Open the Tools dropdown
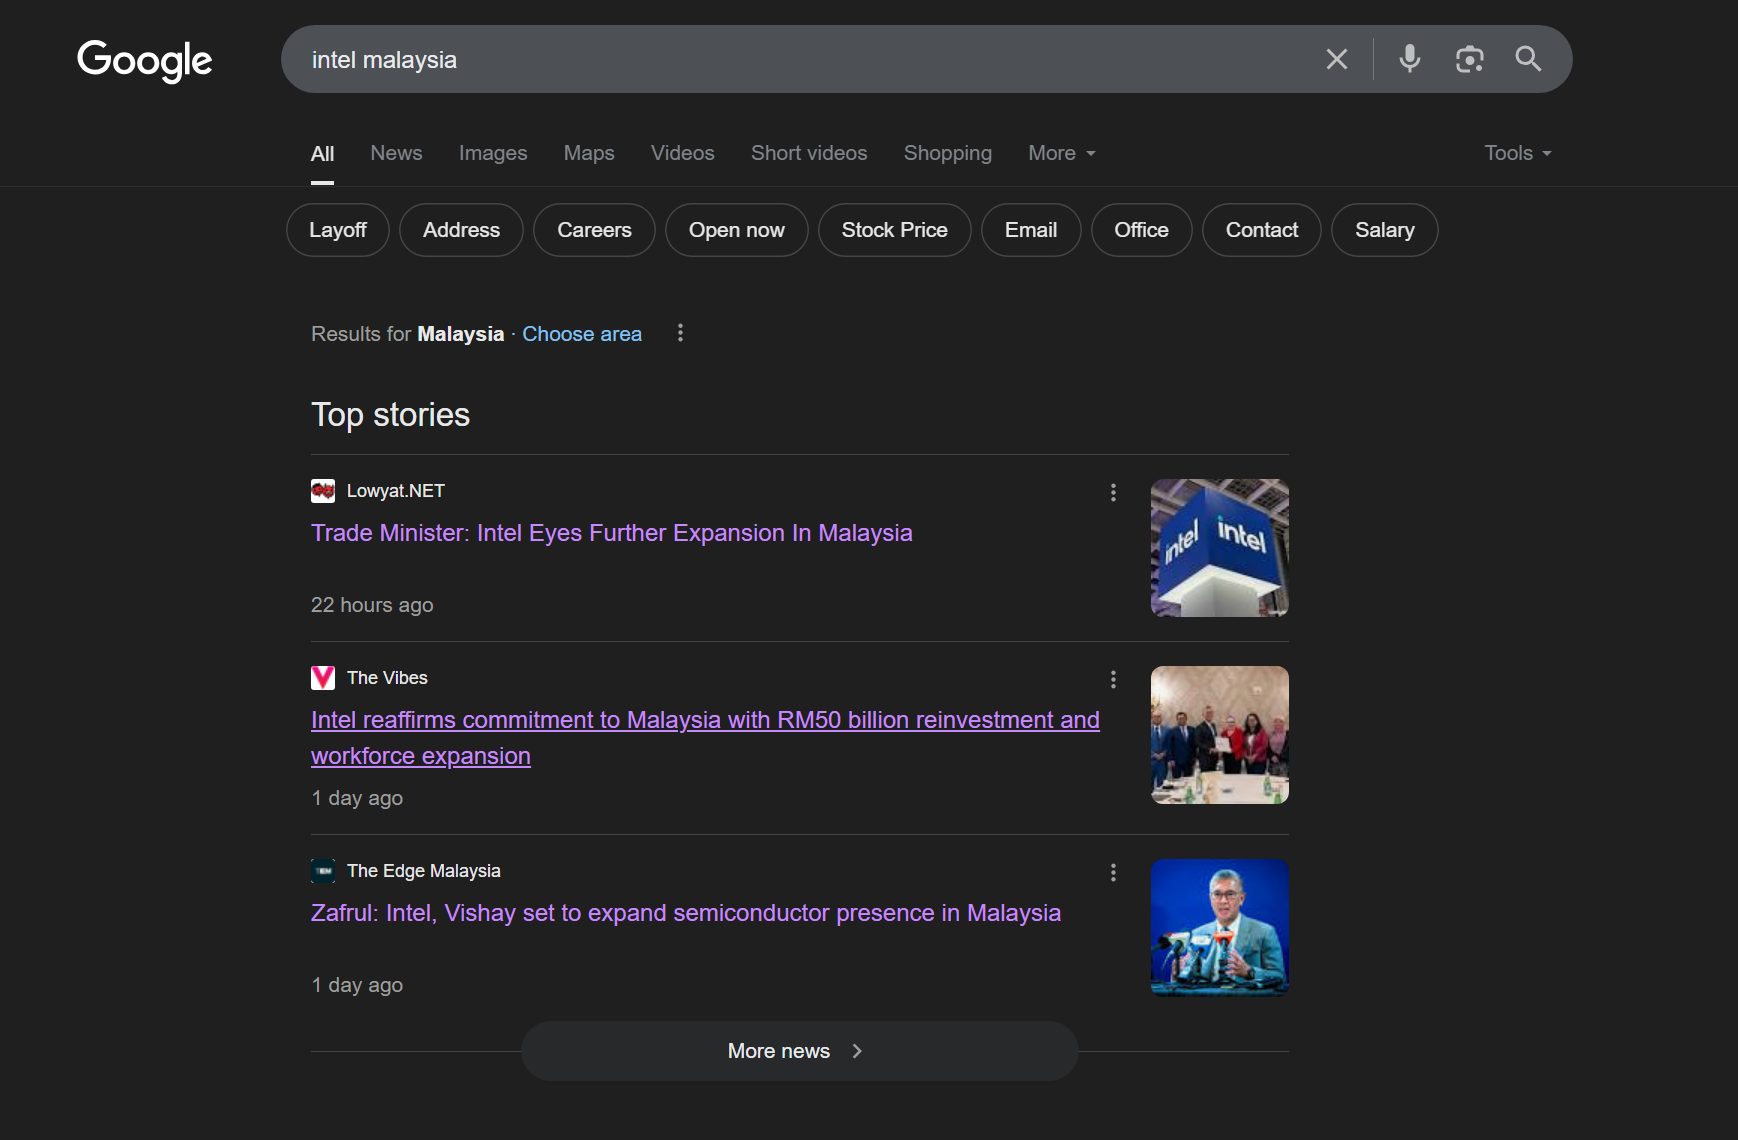Screen dimensions: 1738x1140 point(1517,153)
